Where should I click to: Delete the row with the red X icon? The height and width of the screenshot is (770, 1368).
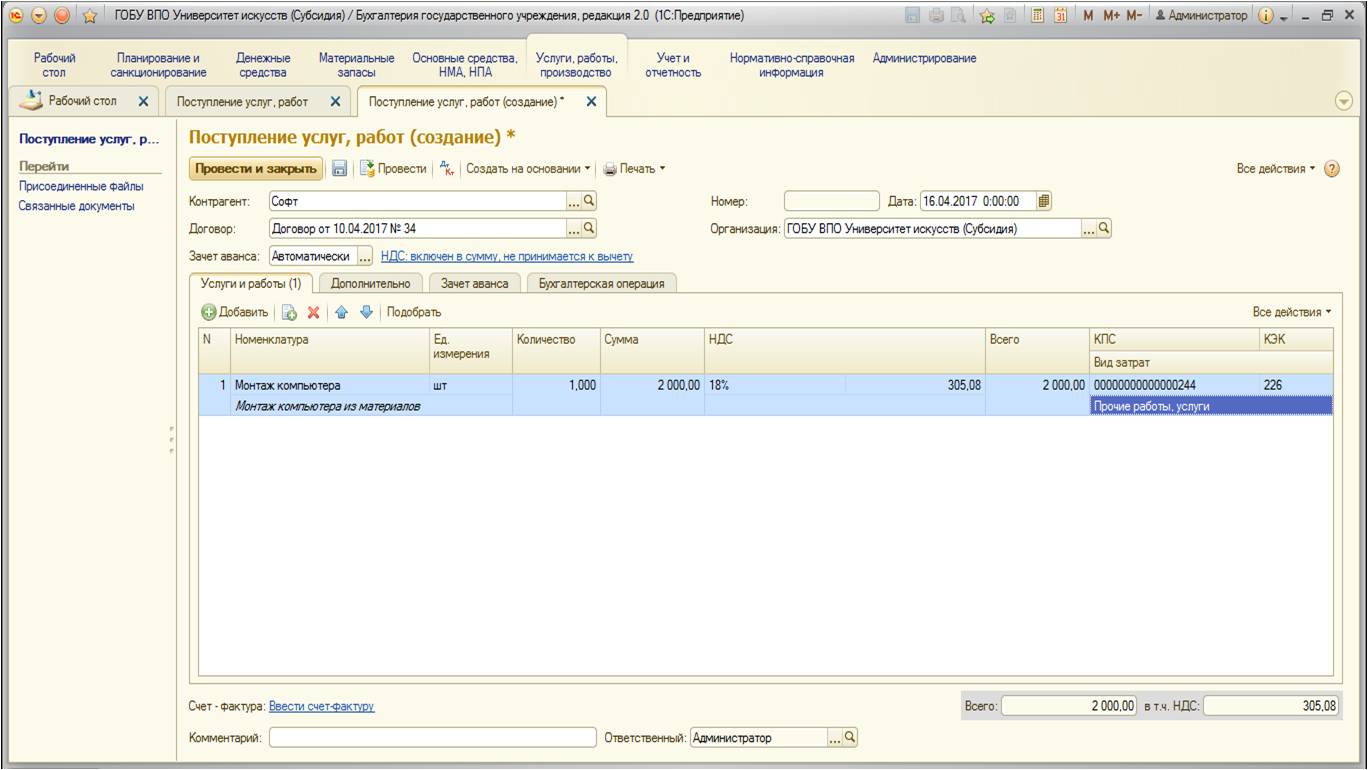(313, 312)
